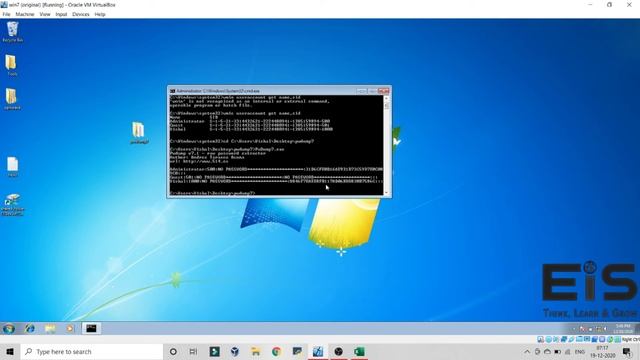Image resolution: width=640 pixels, height=360 pixels.
Task: Click the scroll-up arrow in cmd window
Action: click(x=386, y=98)
